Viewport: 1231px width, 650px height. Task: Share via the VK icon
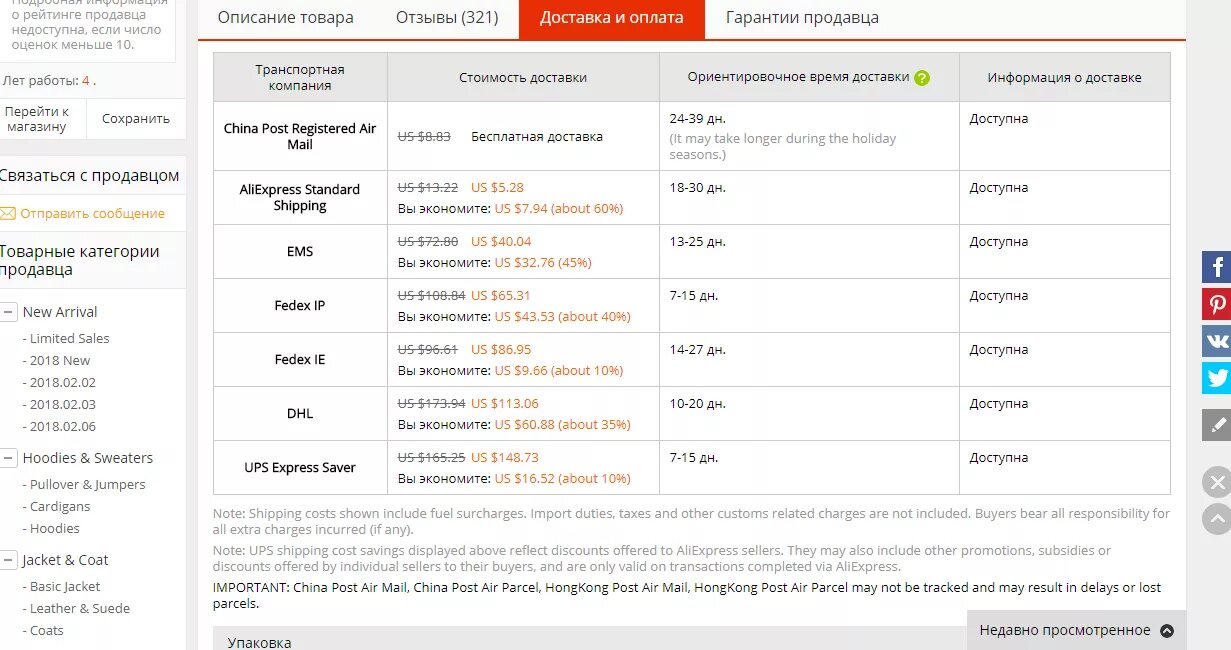coord(1216,341)
